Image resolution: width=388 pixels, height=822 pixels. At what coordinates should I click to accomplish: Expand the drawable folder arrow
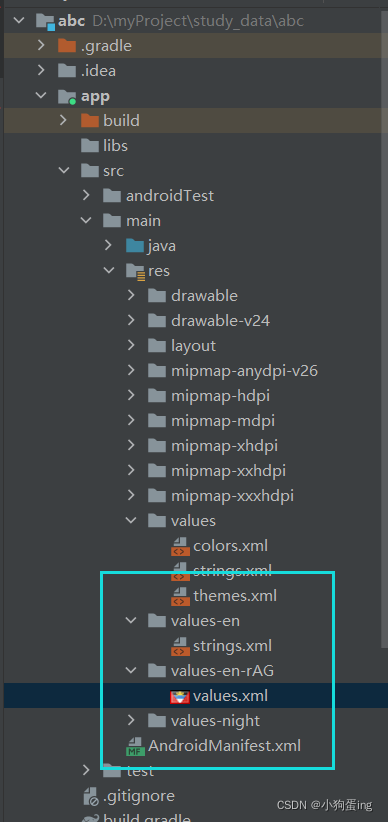coord(131,296)
